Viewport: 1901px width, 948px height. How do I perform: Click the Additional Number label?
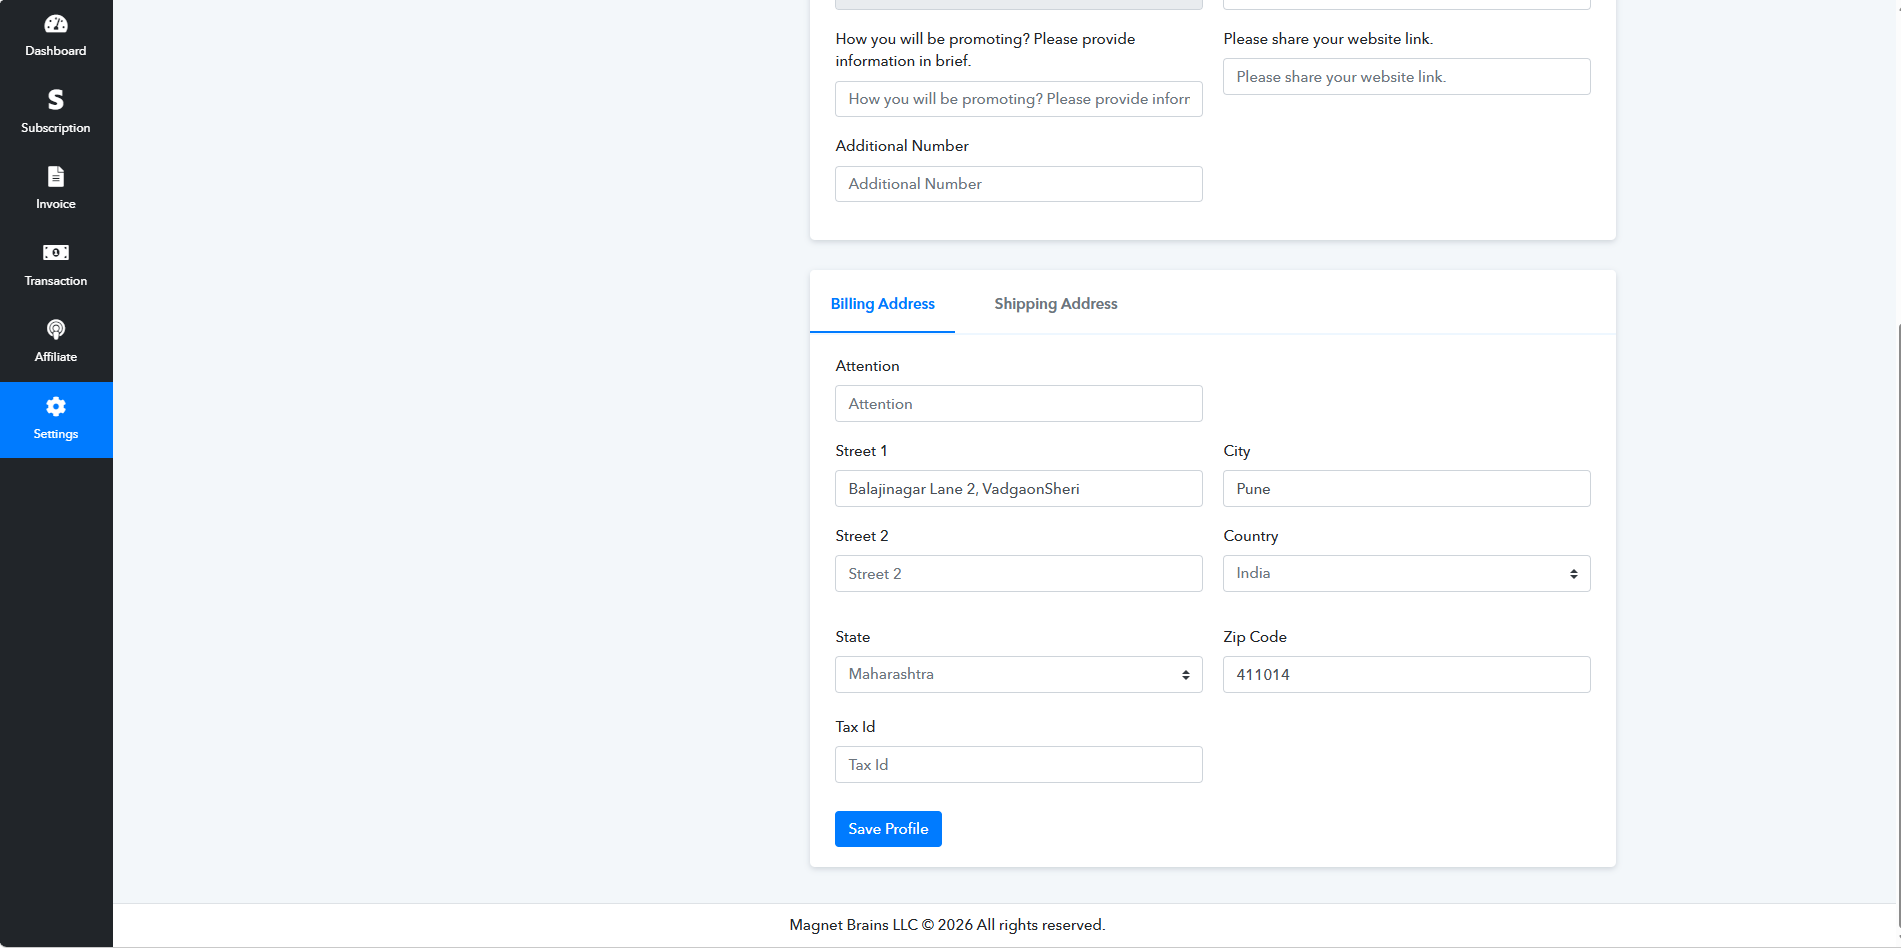(902, 146)
